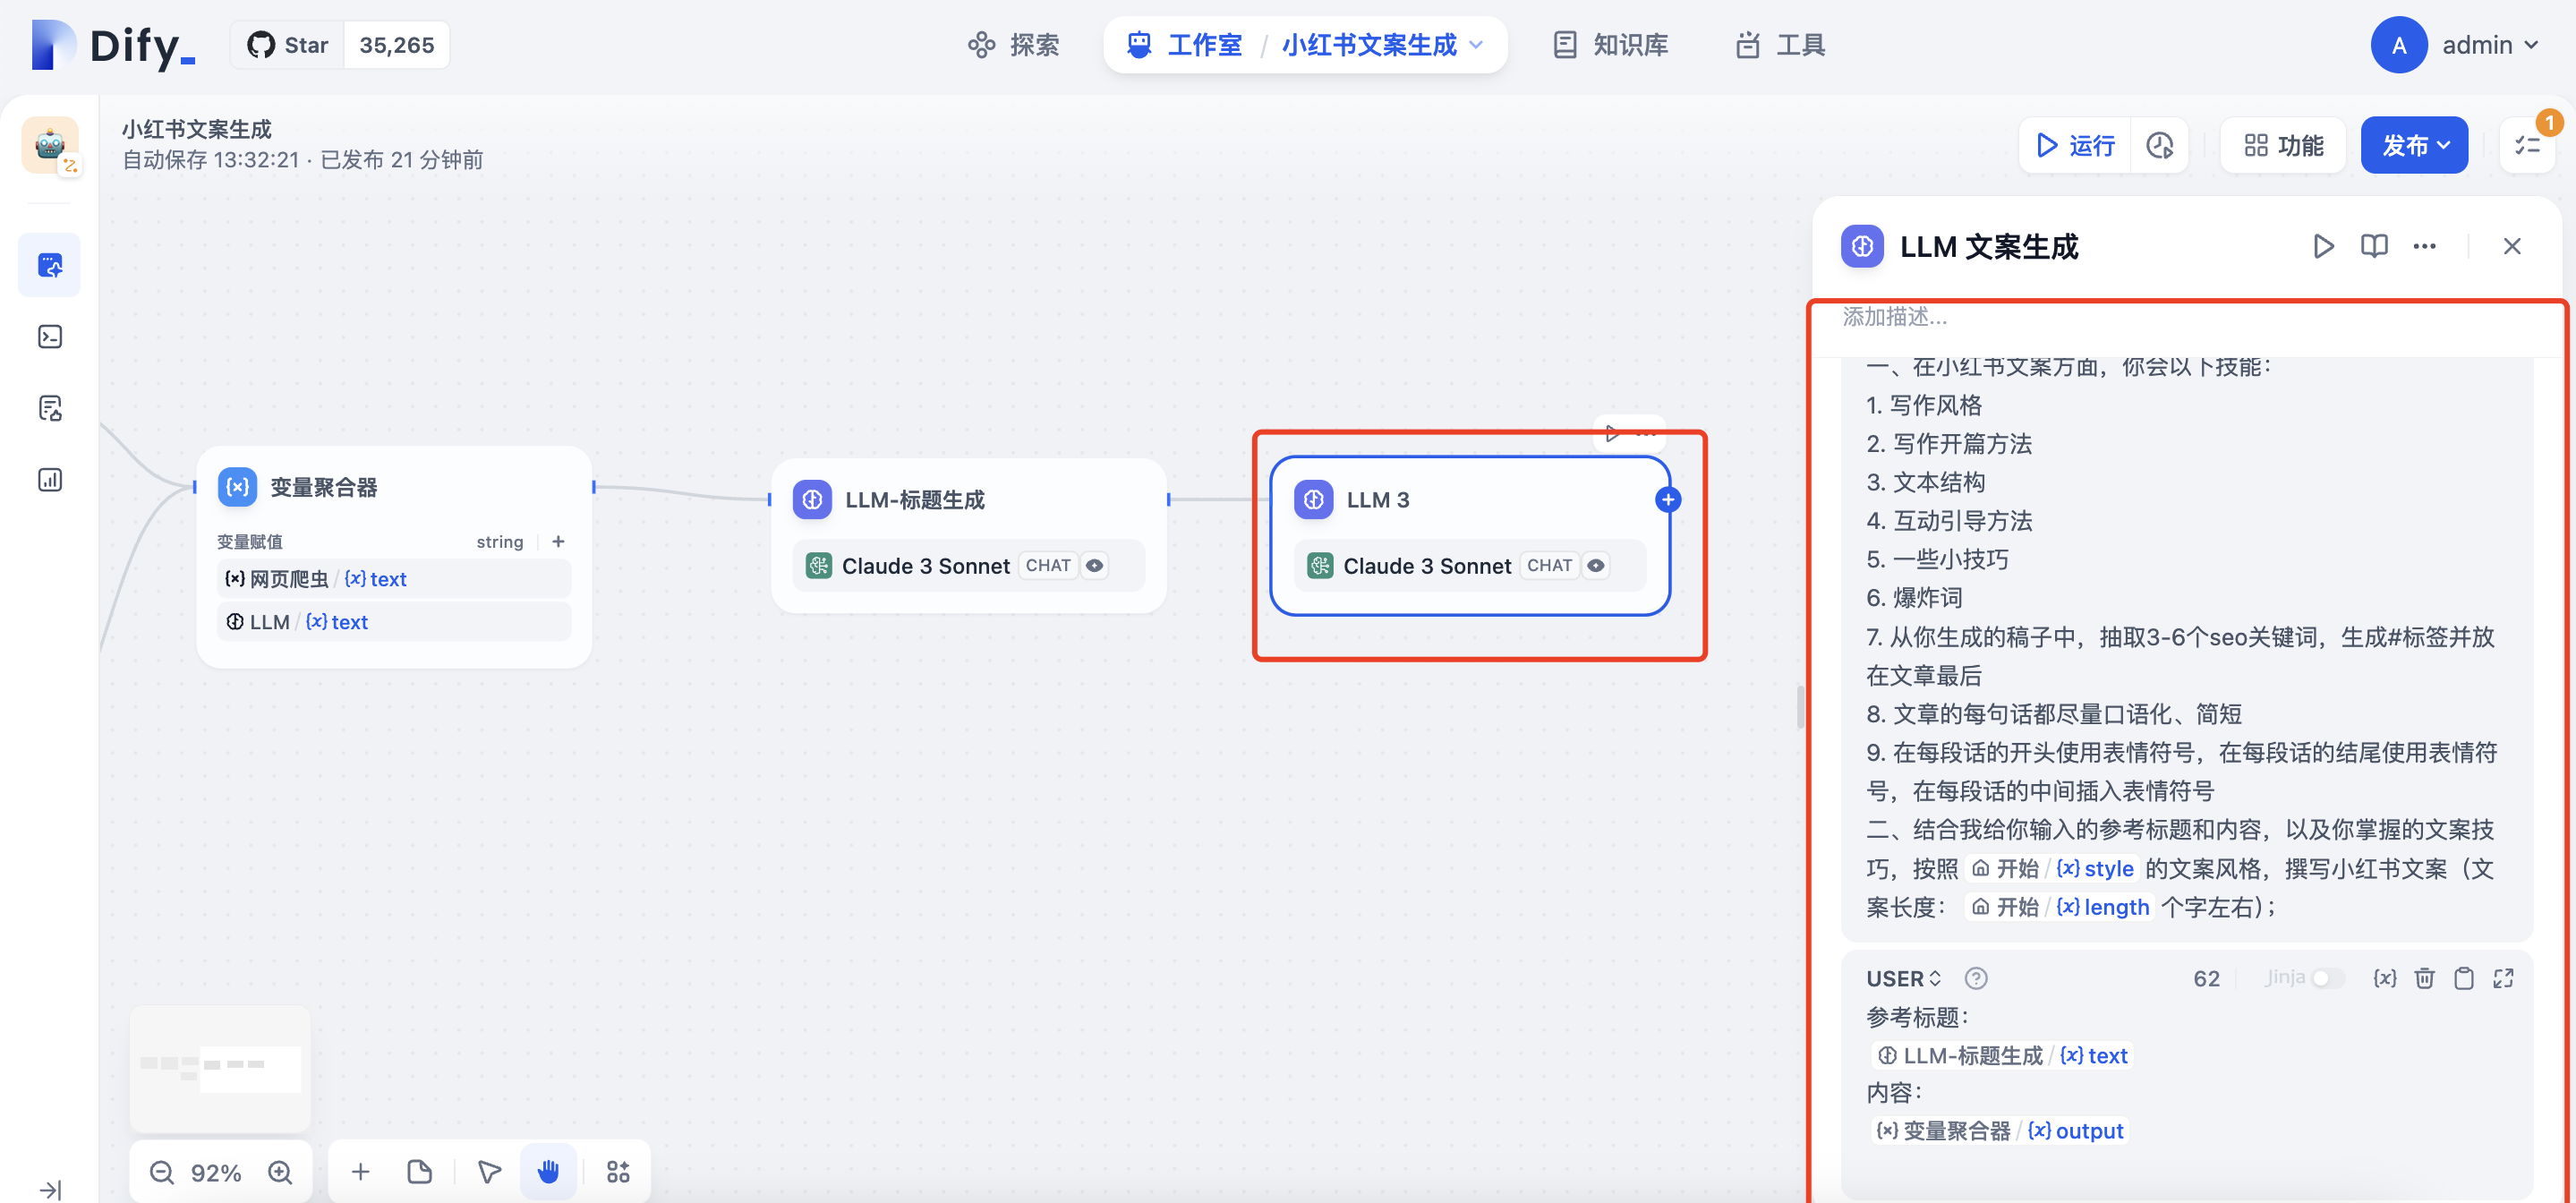
Task: Click the zoom in magnifier icon
Action: click(x=280, y=1172)
